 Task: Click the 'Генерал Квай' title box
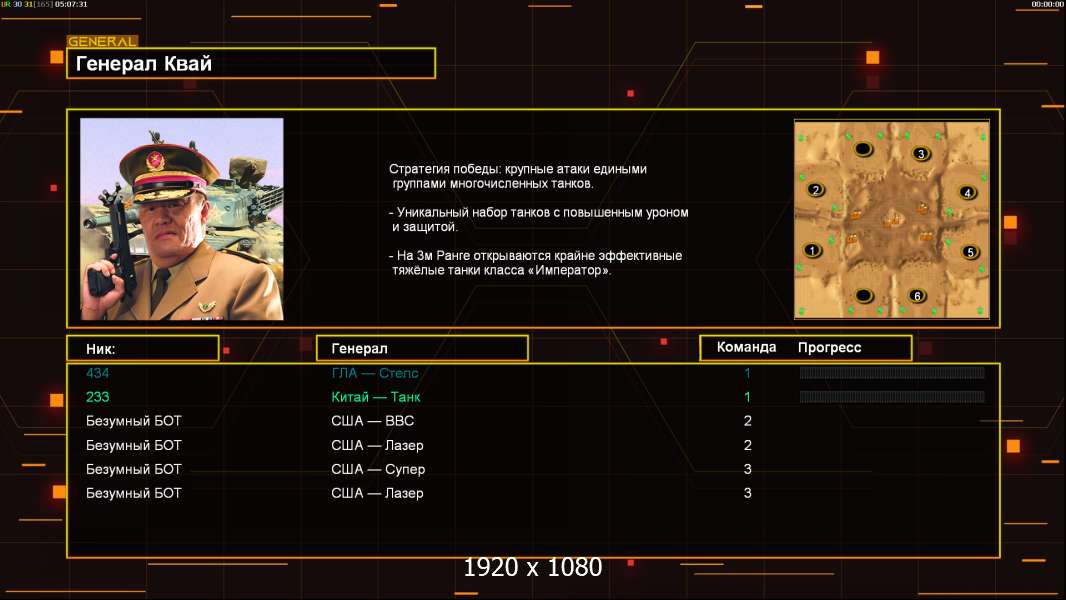click(251, 63)
